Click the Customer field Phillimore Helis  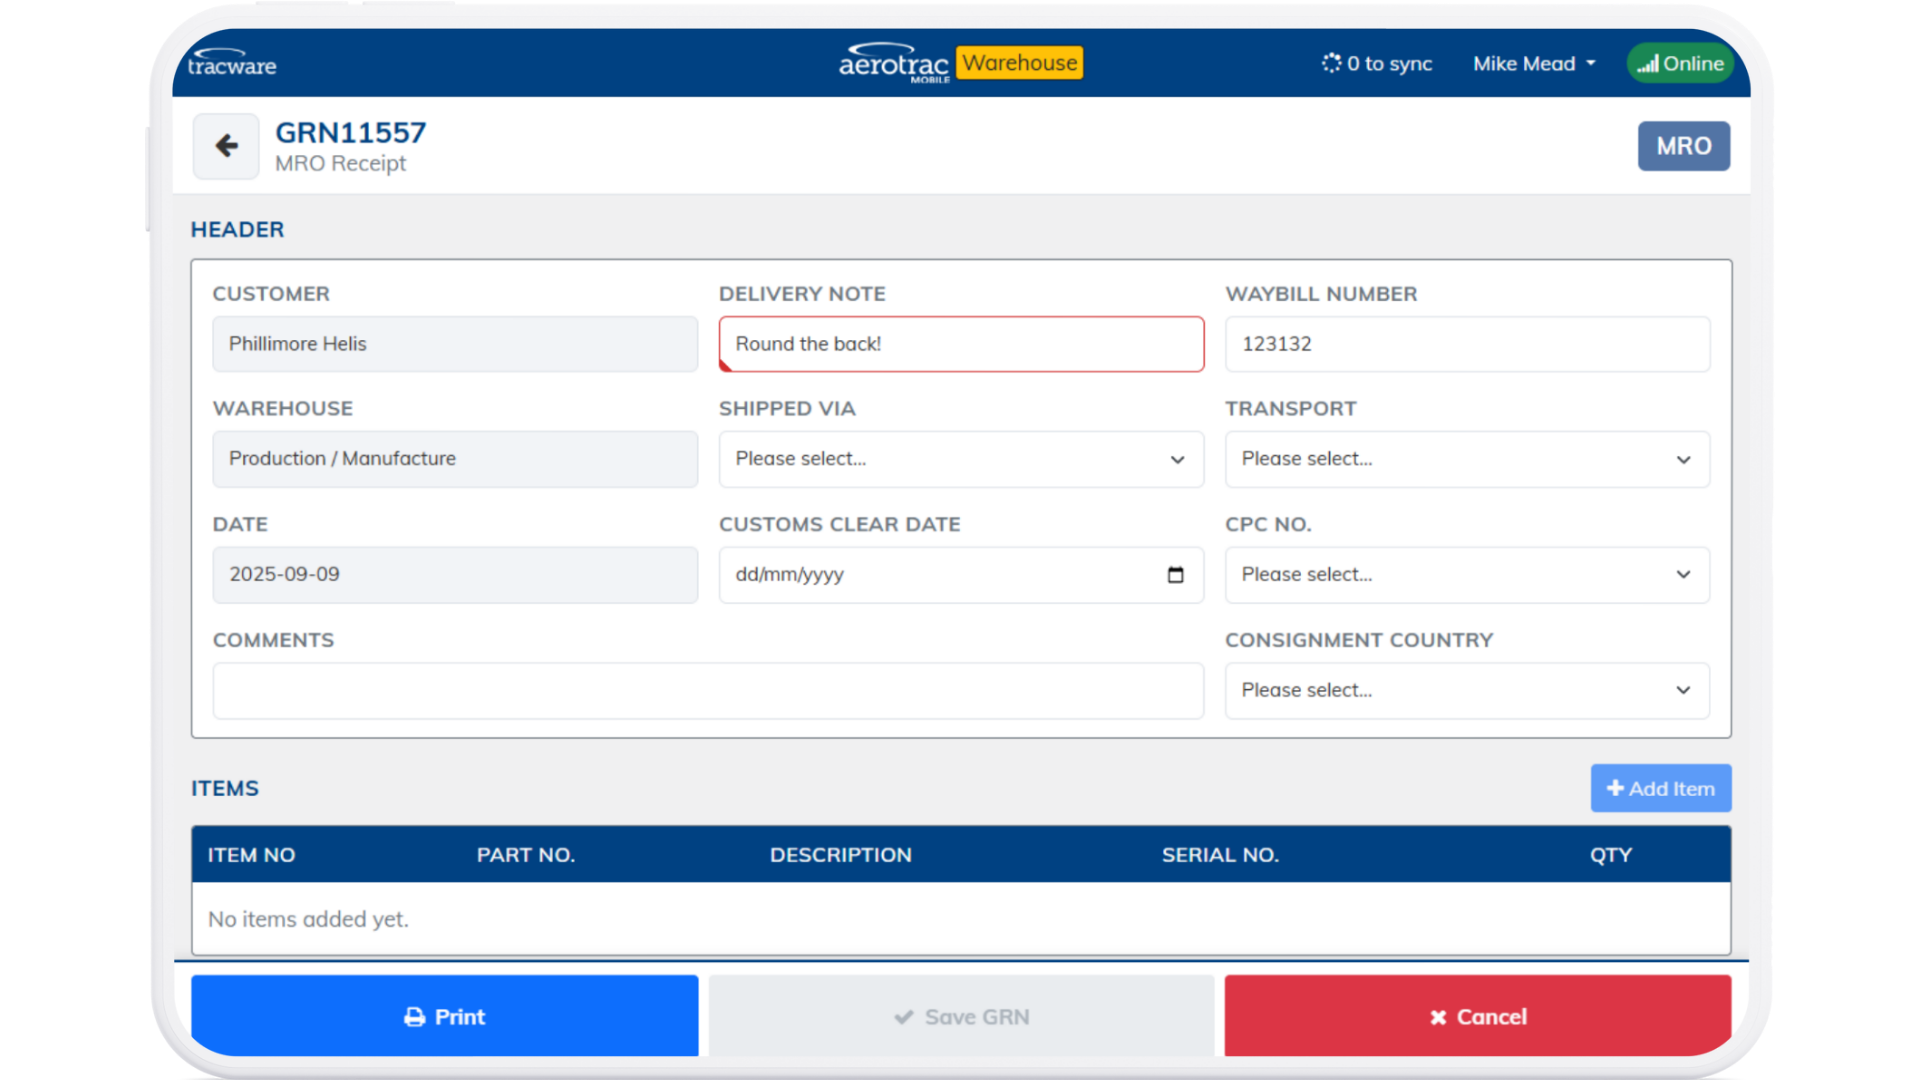click(455, 344)
